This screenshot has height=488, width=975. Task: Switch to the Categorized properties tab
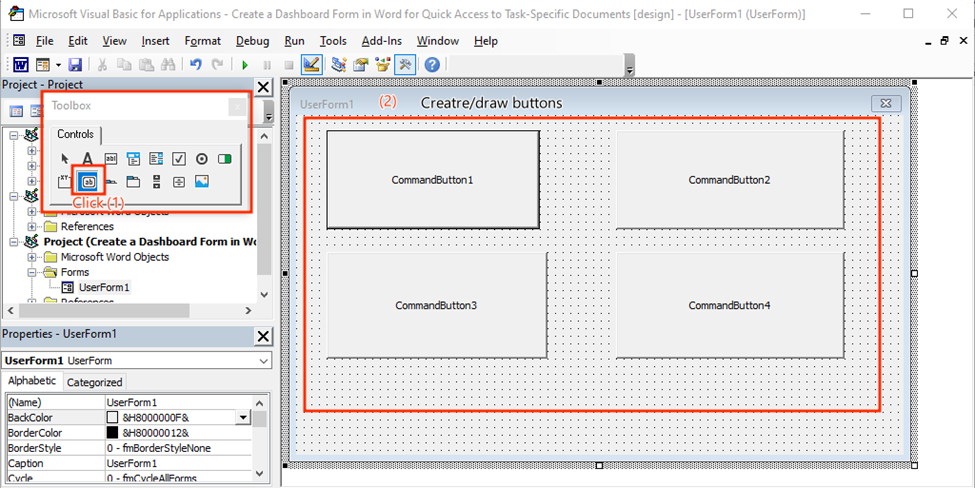tap(95, 382)
